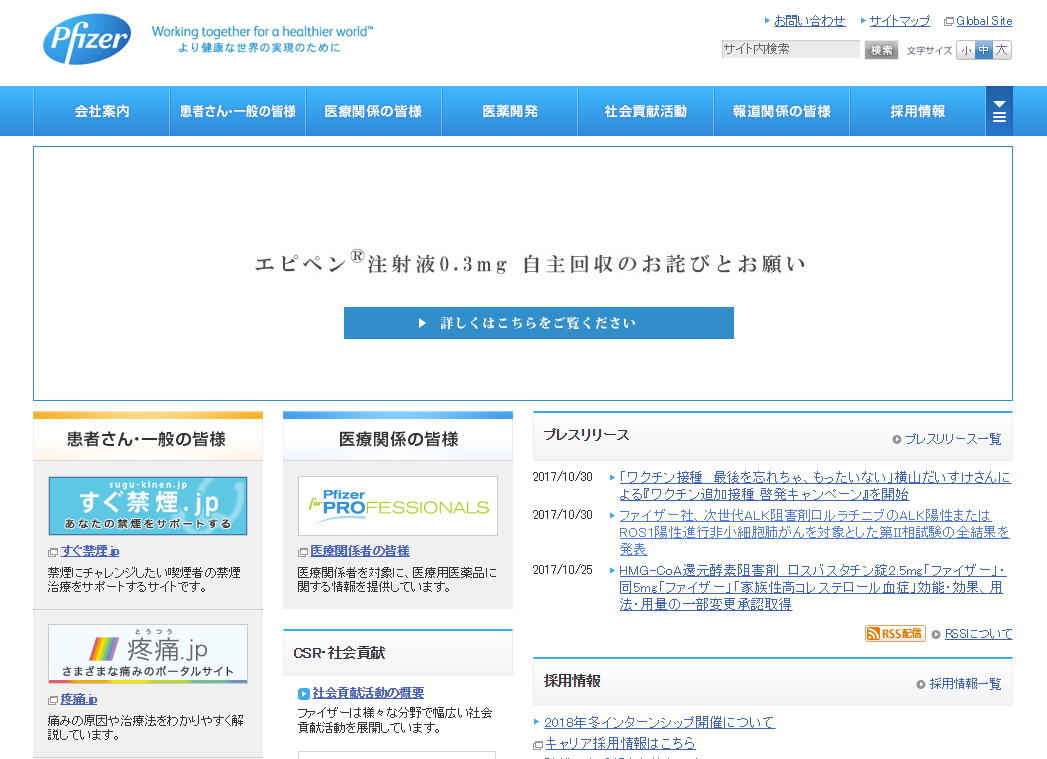Click the new-window icon before 疼痛.jp link

pyautogui.click(x=53, y=700)
